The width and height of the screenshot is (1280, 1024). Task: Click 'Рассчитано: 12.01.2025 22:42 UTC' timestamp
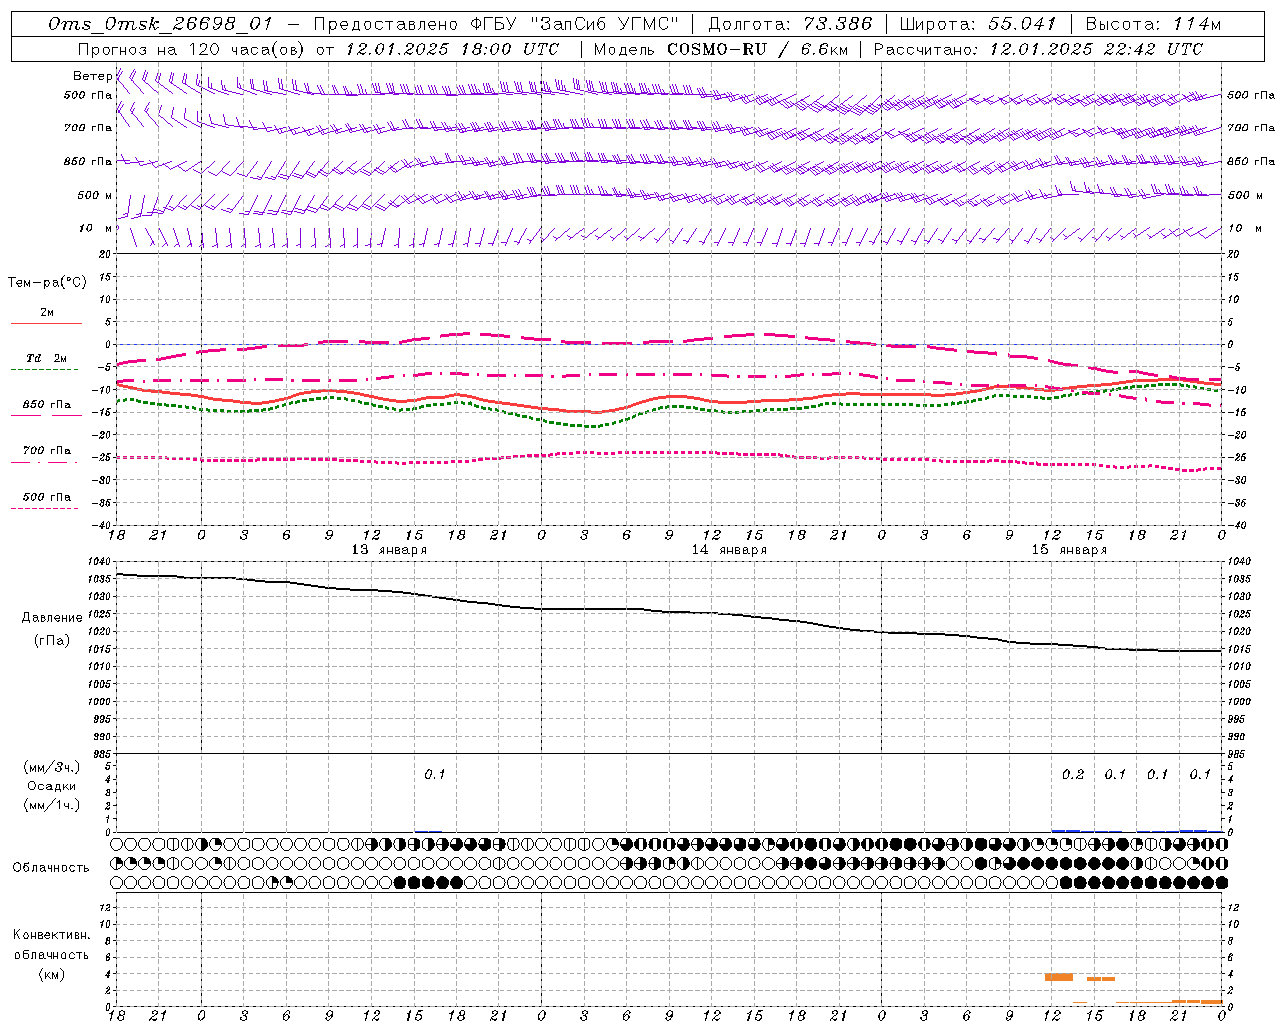click(1038, 49)
